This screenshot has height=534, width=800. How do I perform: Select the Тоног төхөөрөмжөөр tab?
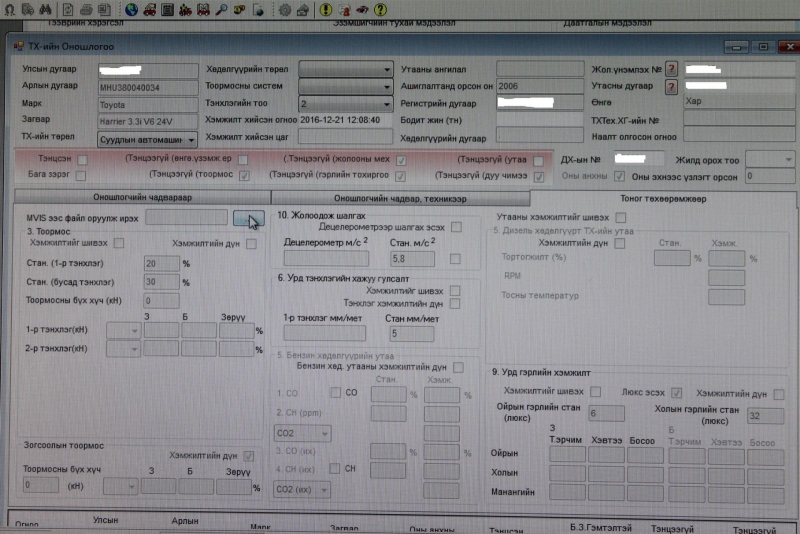[655, 197]
